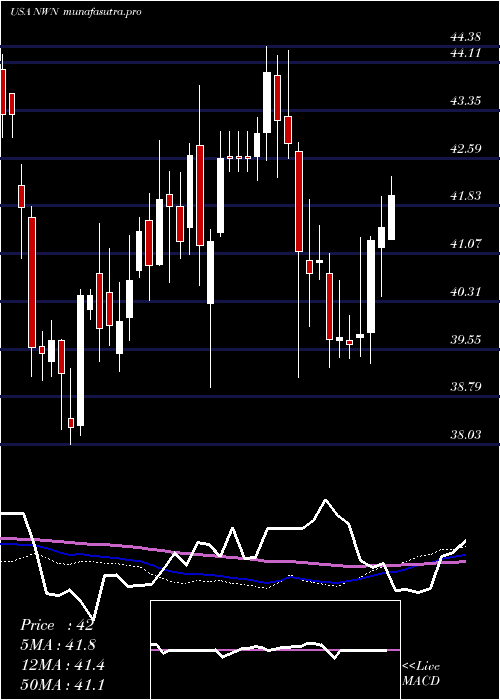Click the 39.55 price level label

pyautogui.click(x=466, y=340)
